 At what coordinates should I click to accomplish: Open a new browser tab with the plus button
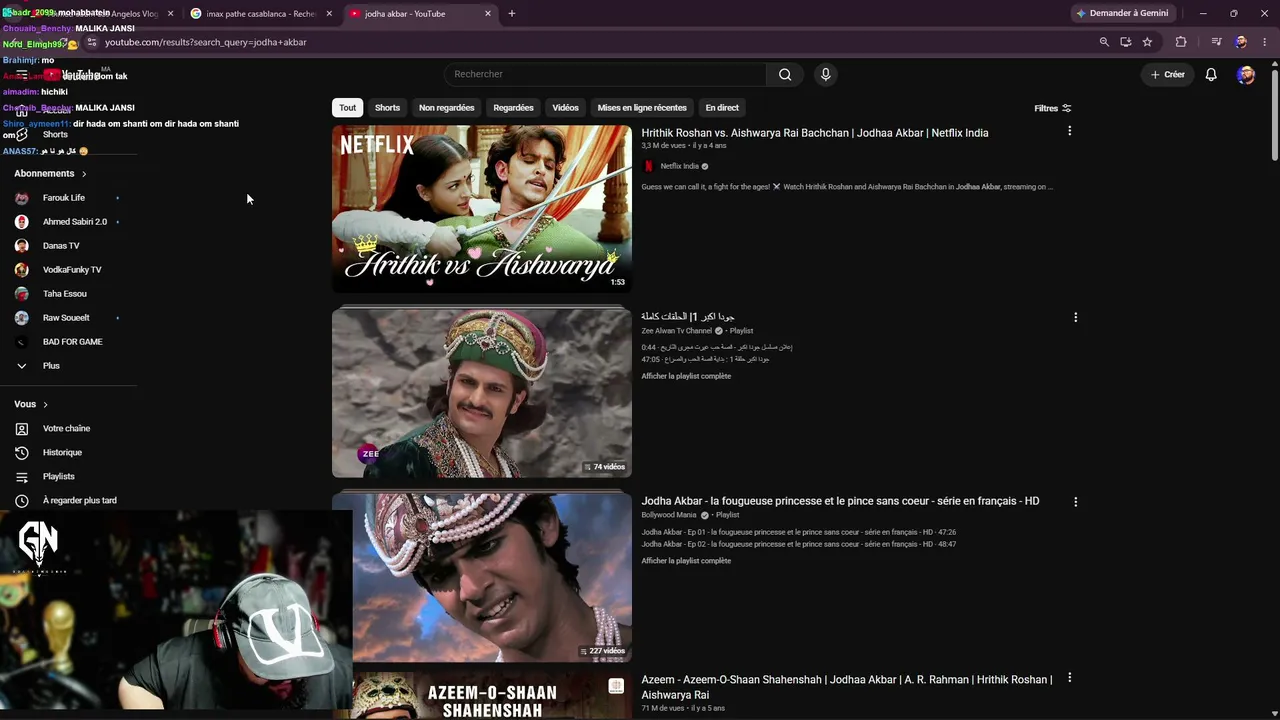(512, 14)
